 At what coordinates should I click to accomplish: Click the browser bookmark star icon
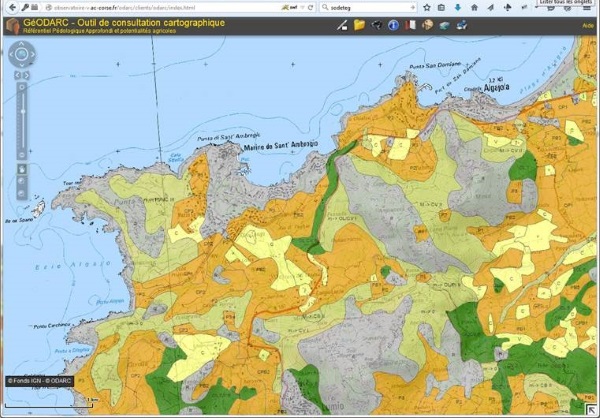(426, 7)
